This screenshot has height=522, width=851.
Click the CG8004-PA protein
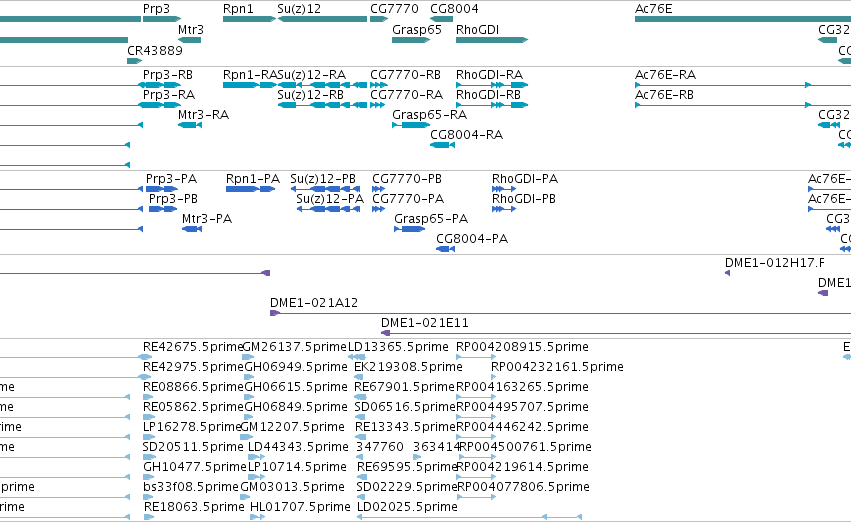446,249
